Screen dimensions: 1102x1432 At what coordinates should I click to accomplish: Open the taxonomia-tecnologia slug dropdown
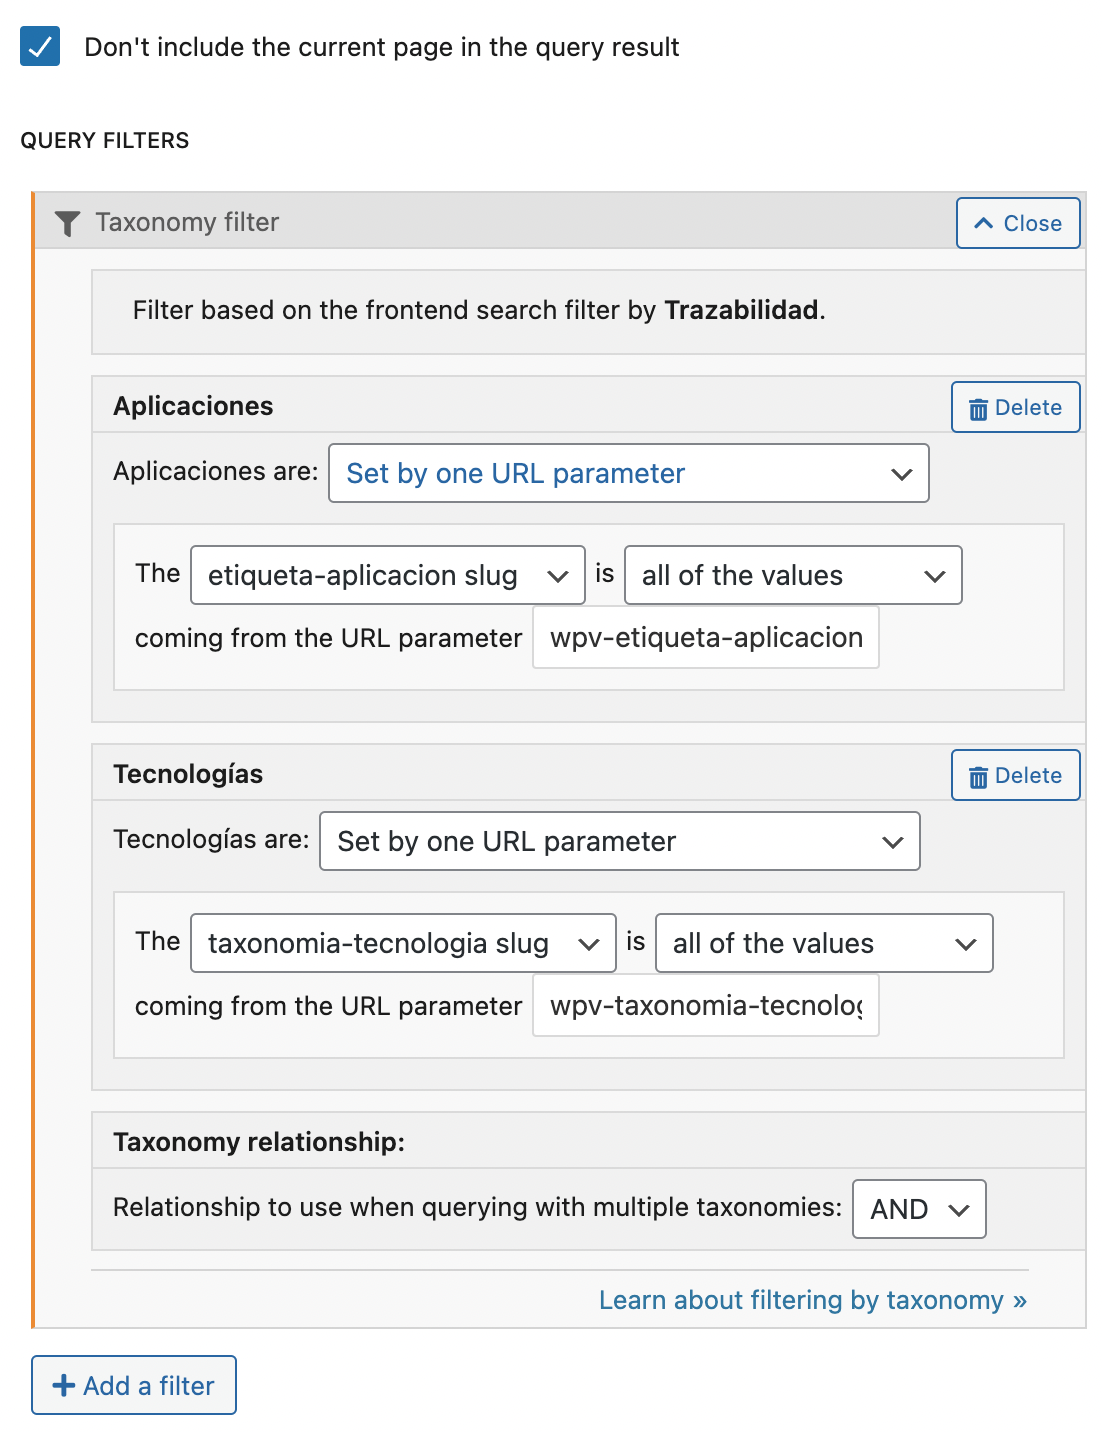[x=403, y=943]
